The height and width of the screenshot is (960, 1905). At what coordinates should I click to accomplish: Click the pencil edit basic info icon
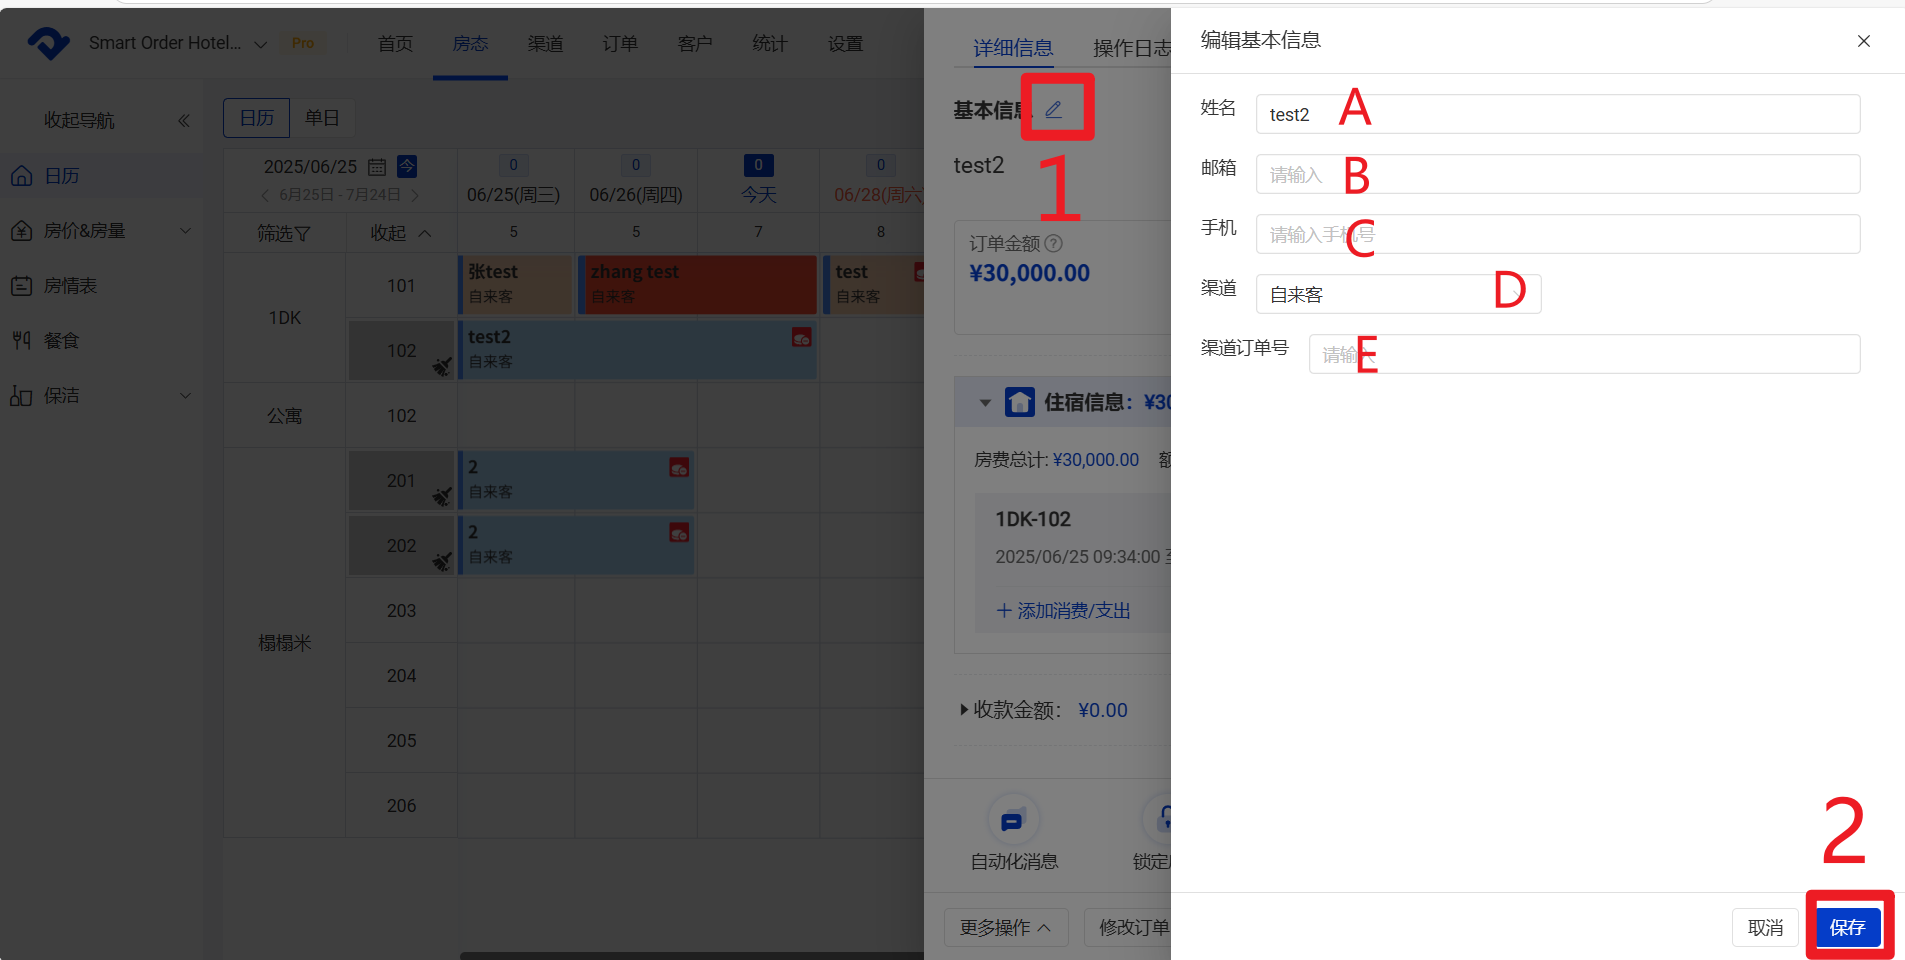coord(1054,109)
